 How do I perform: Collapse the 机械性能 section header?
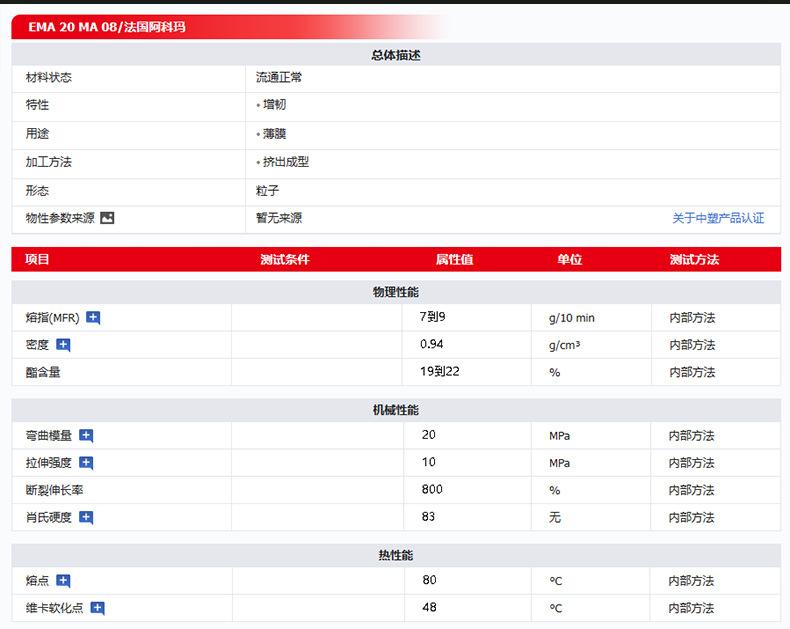(x=396, y=410)
